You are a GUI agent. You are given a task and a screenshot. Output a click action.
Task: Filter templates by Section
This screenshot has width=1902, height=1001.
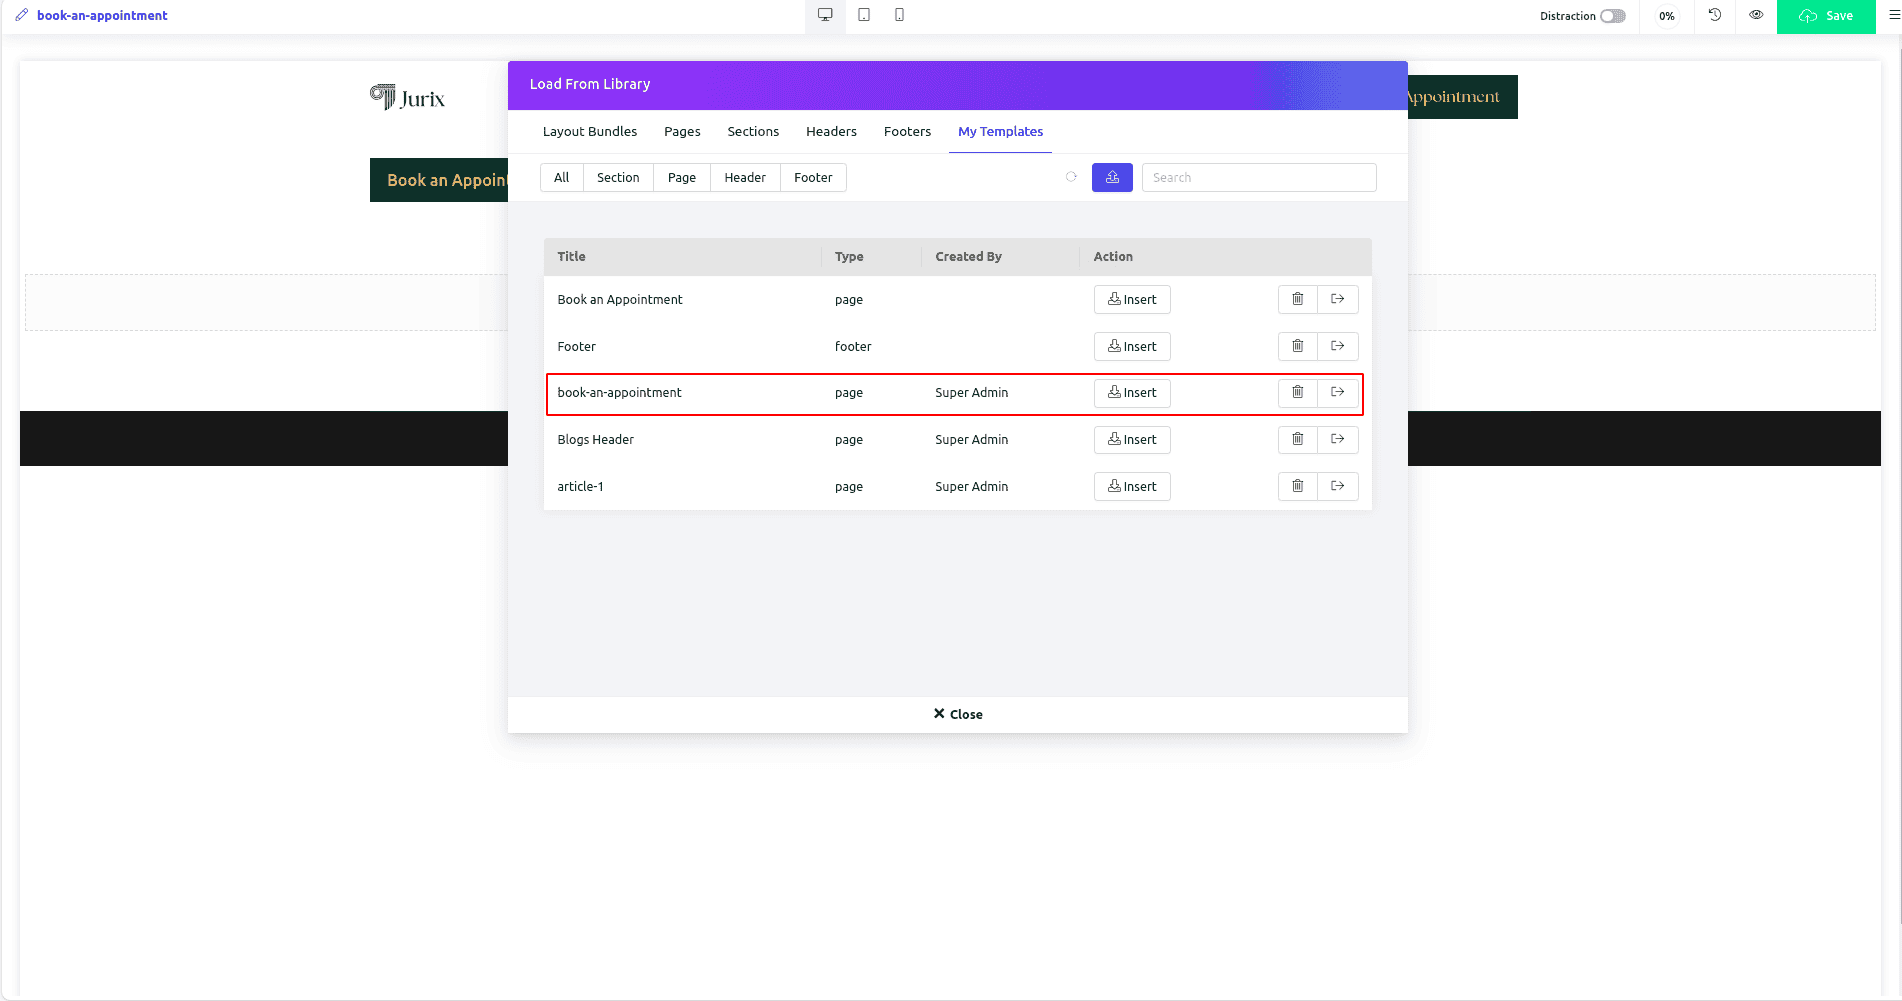(x=618, y=177)
